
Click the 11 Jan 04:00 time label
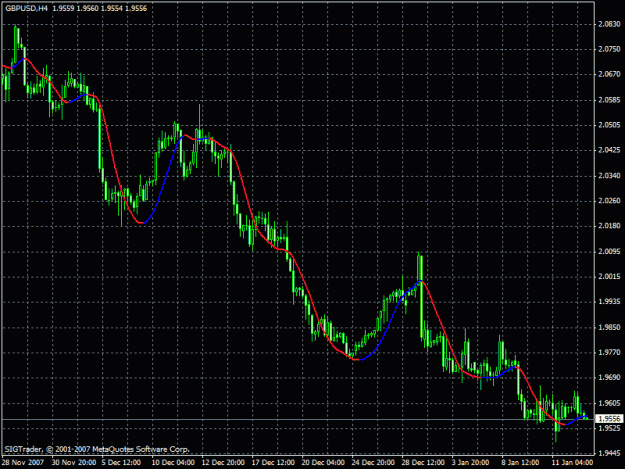tap(573, 463)
